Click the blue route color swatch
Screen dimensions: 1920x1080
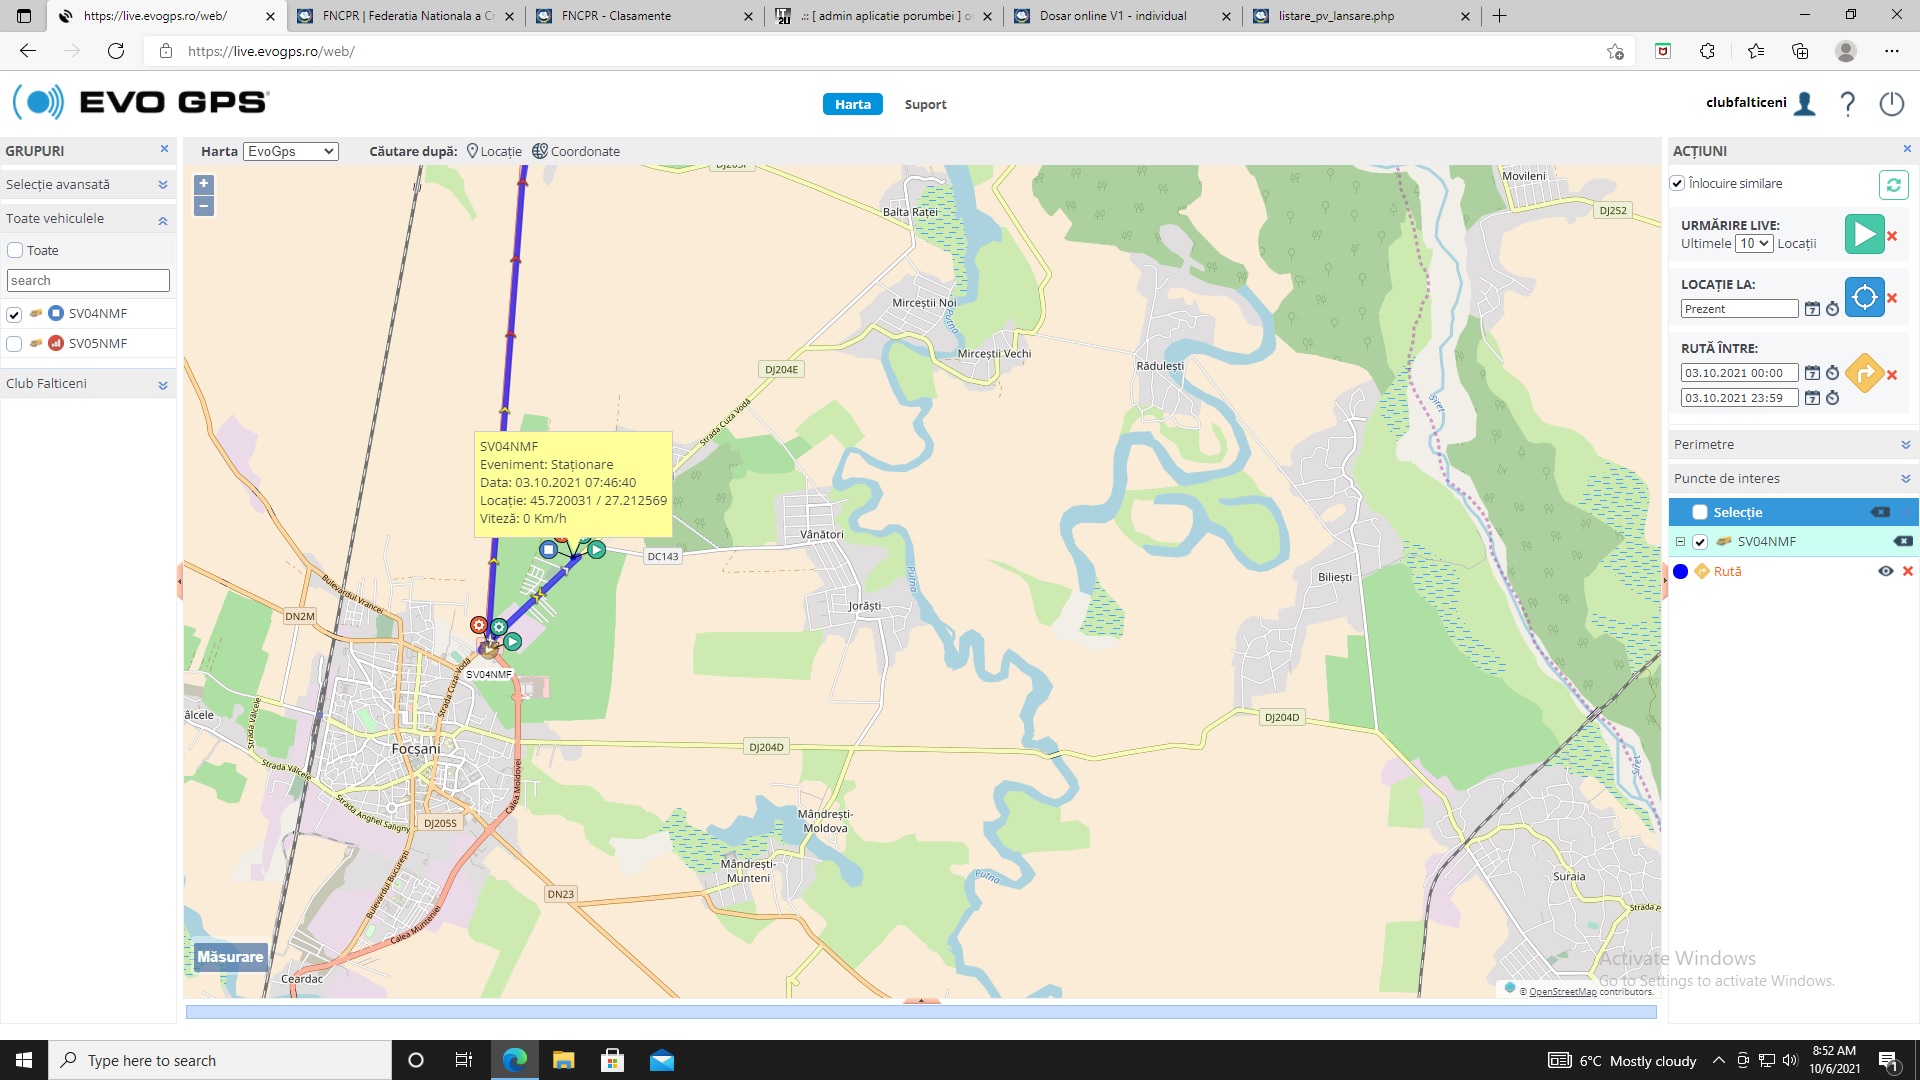(x=1680, y=572)
